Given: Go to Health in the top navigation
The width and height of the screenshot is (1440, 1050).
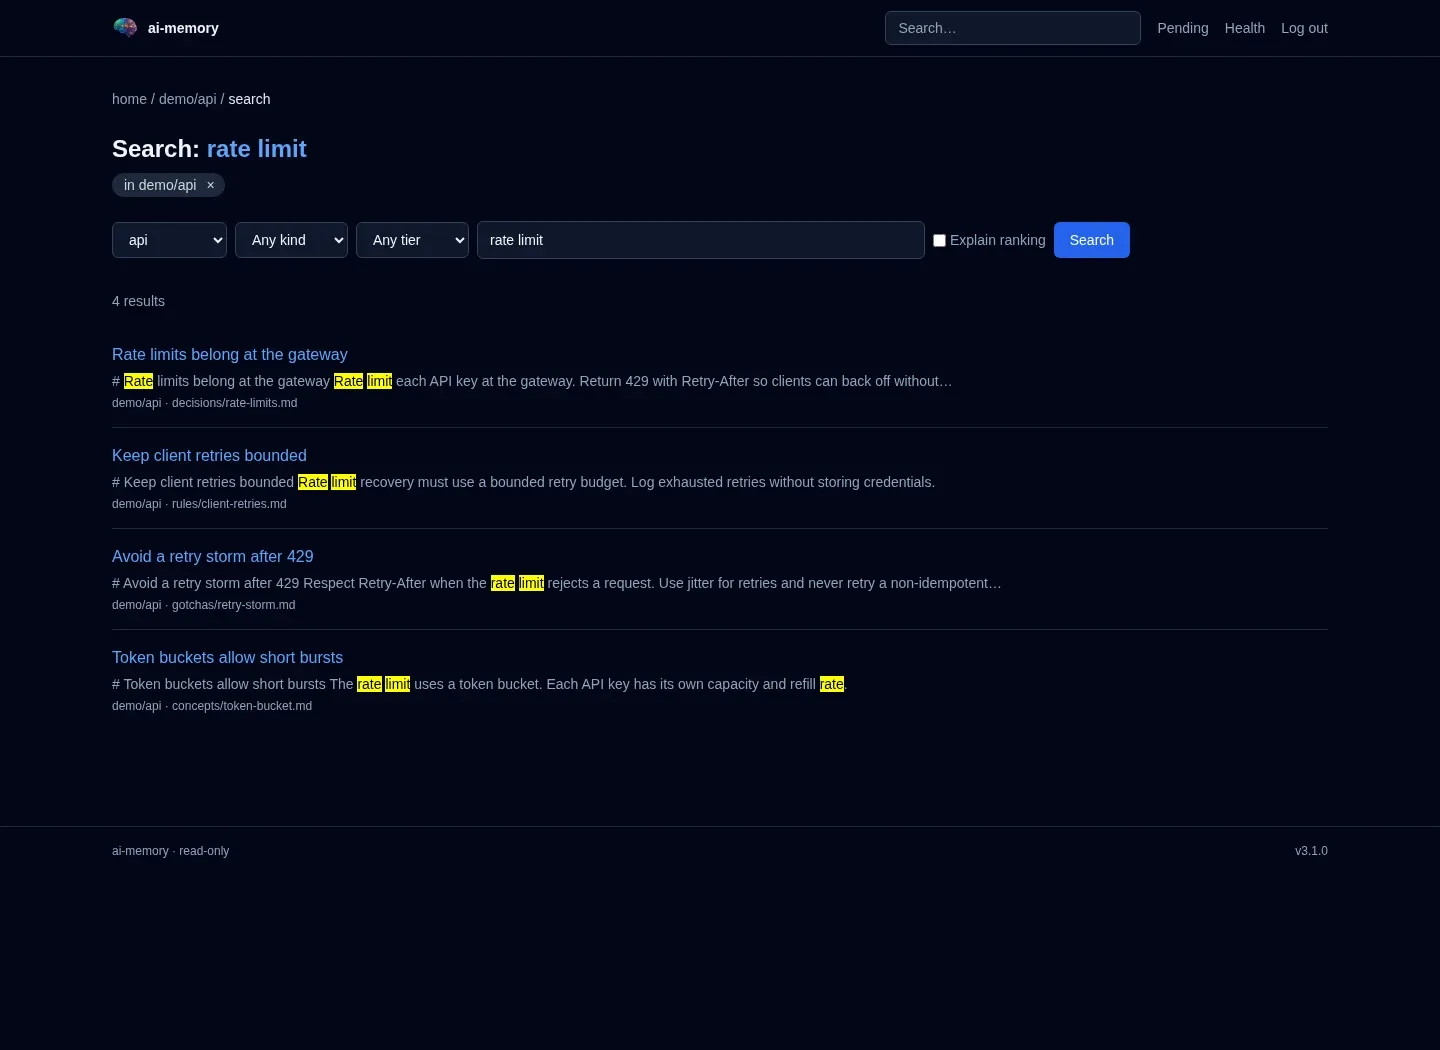Looking at the screenshot, I should click(x=1245, y=28).
